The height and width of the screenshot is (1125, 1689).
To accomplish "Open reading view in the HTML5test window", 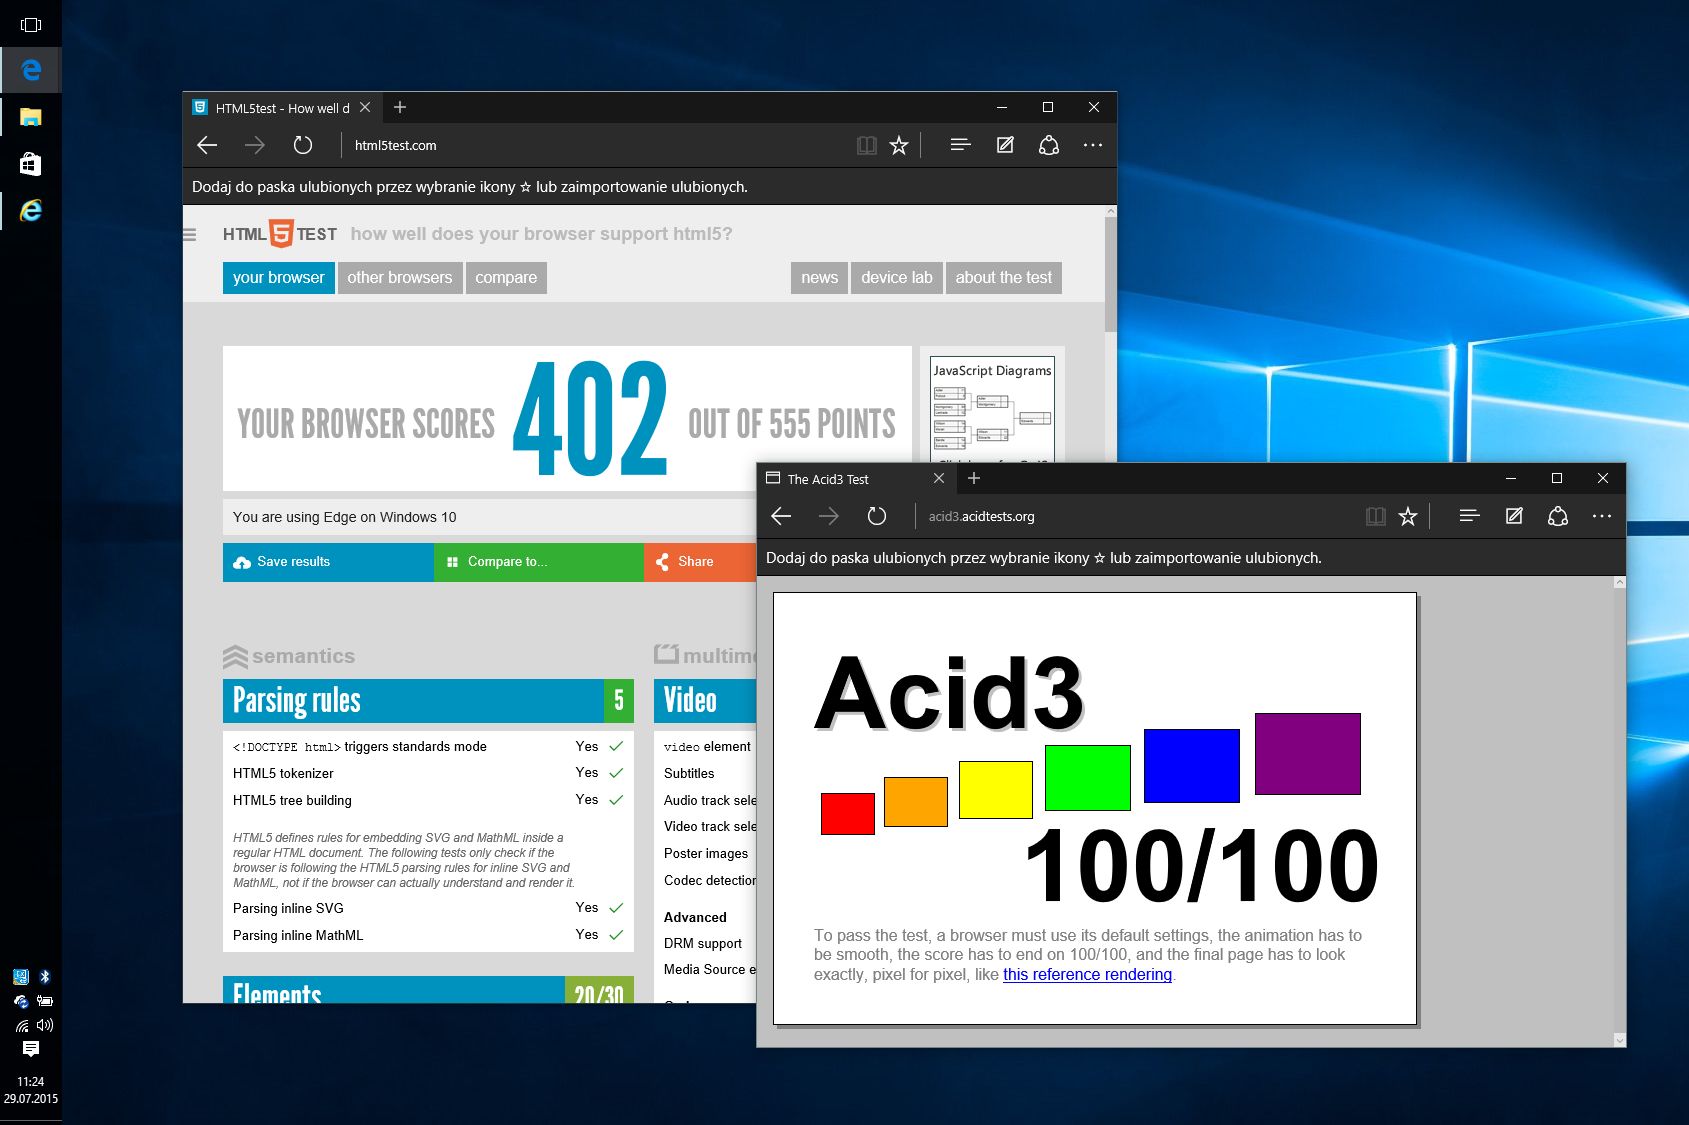I will [867, 145].
